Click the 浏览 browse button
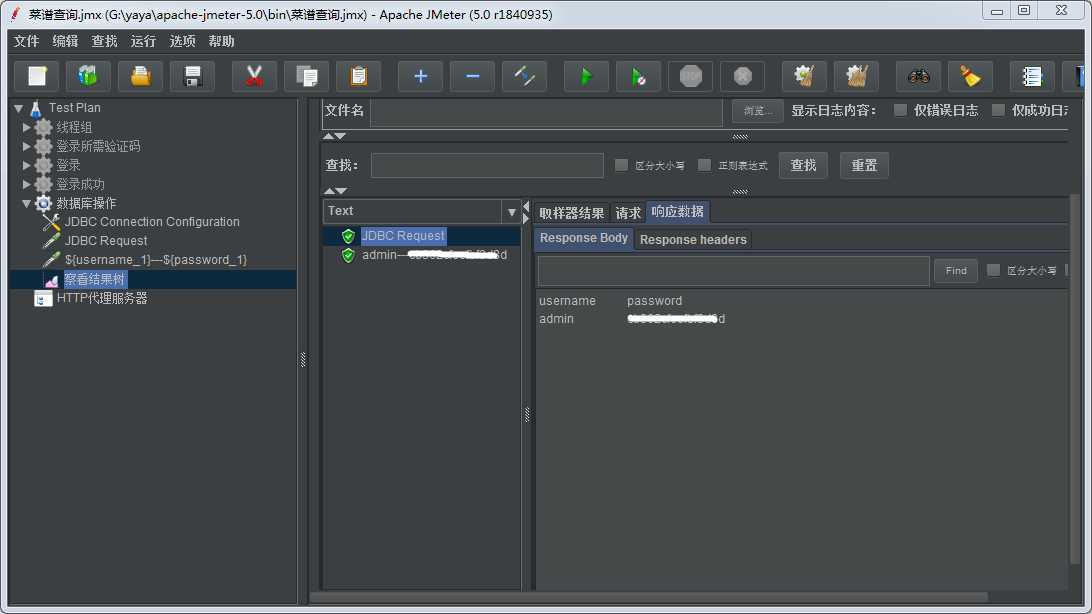 pos(758,111)
